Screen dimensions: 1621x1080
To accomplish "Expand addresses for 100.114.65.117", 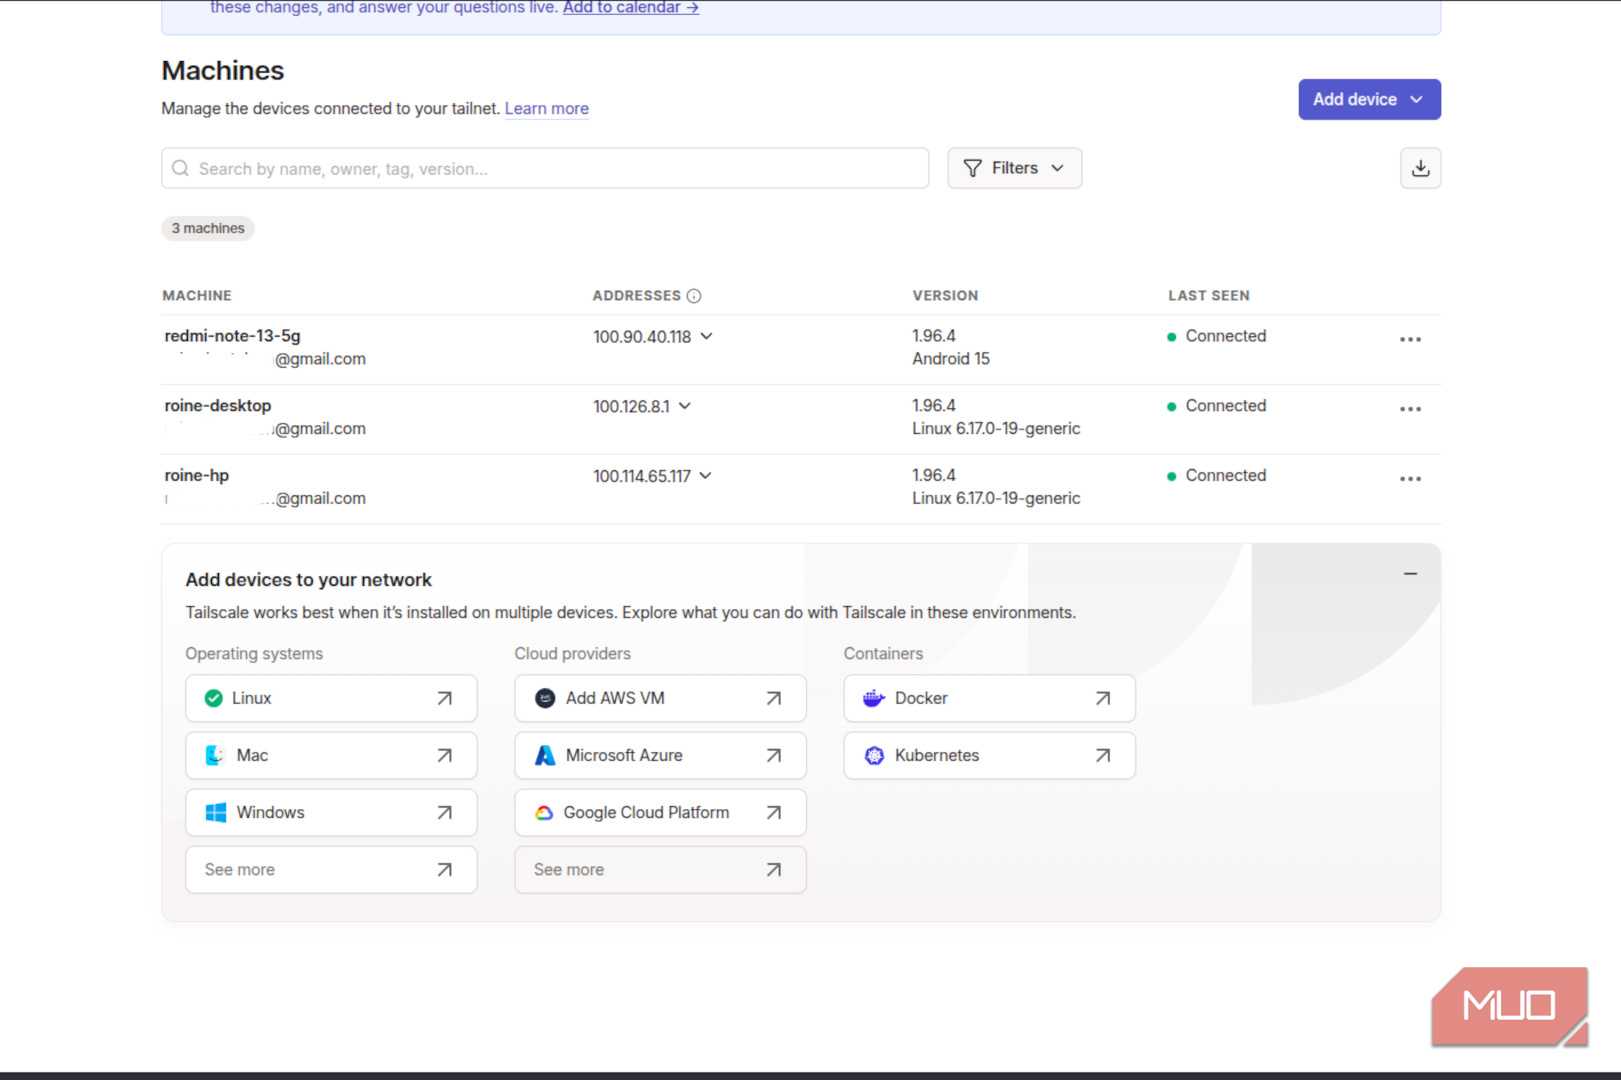I will [x=706, y=476].
